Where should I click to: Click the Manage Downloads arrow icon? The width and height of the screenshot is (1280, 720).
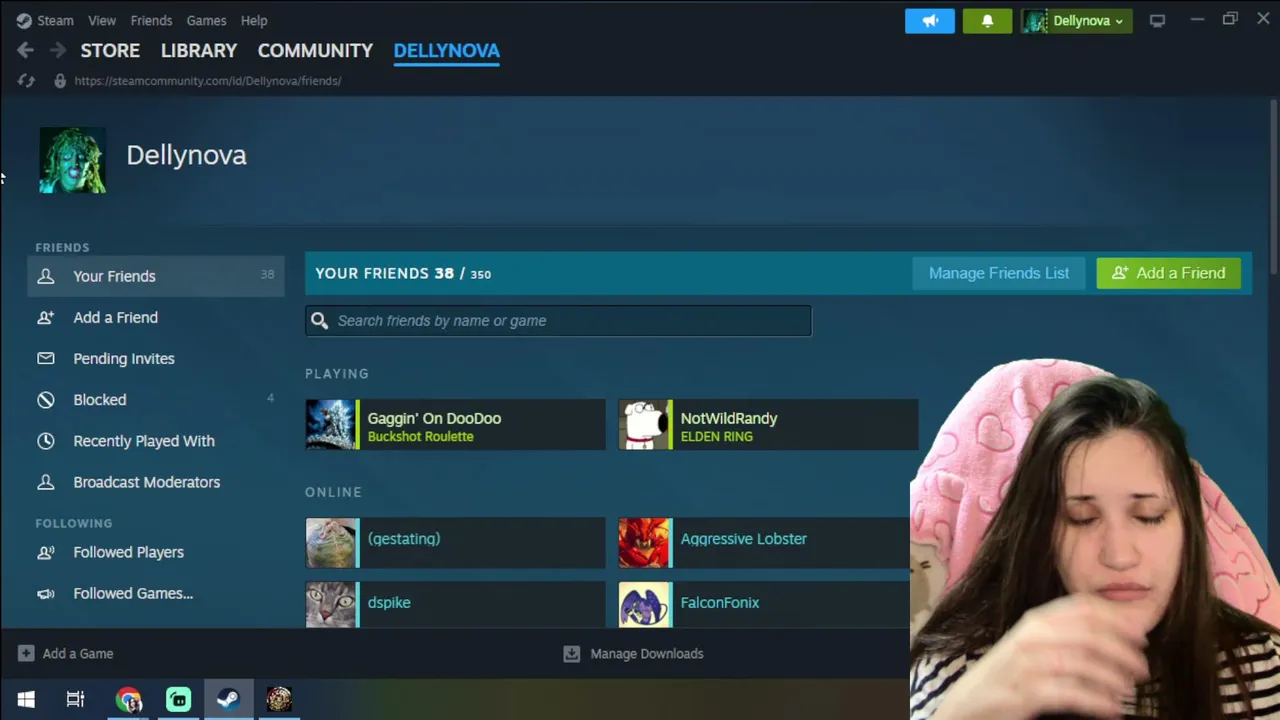571,653
